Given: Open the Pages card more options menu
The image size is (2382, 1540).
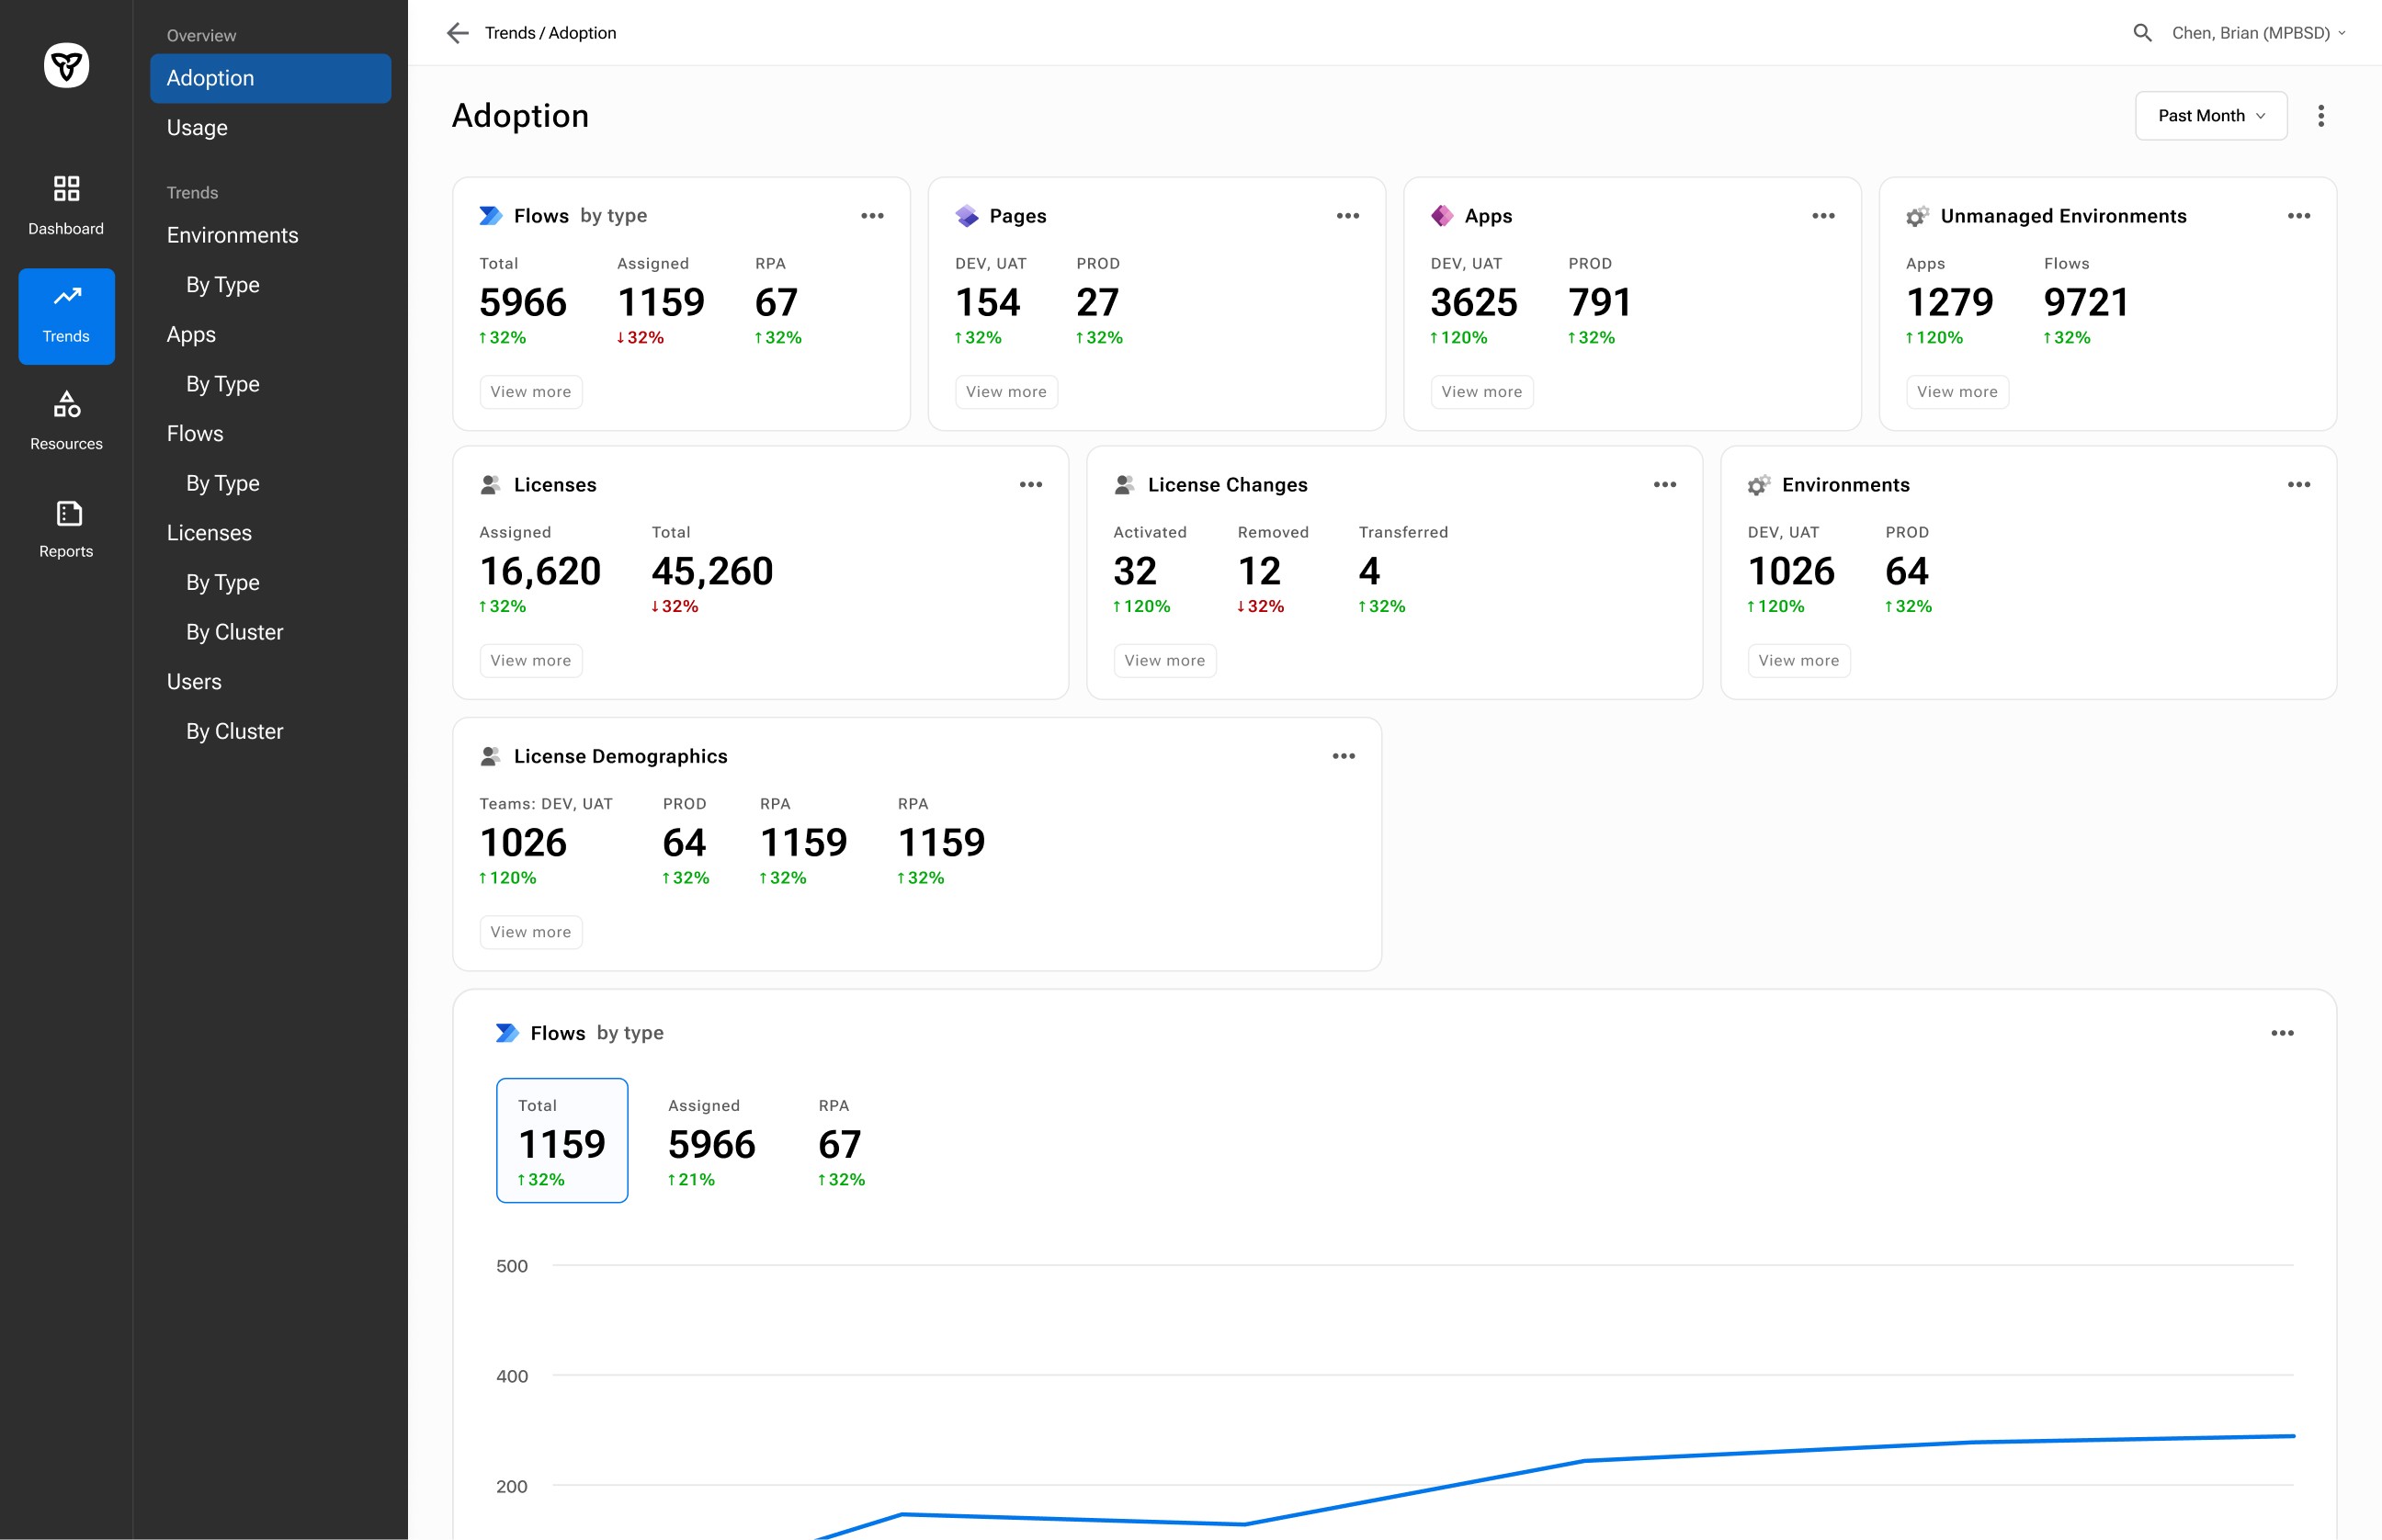Looking at the screenshot, I should tap(1347, 216).
